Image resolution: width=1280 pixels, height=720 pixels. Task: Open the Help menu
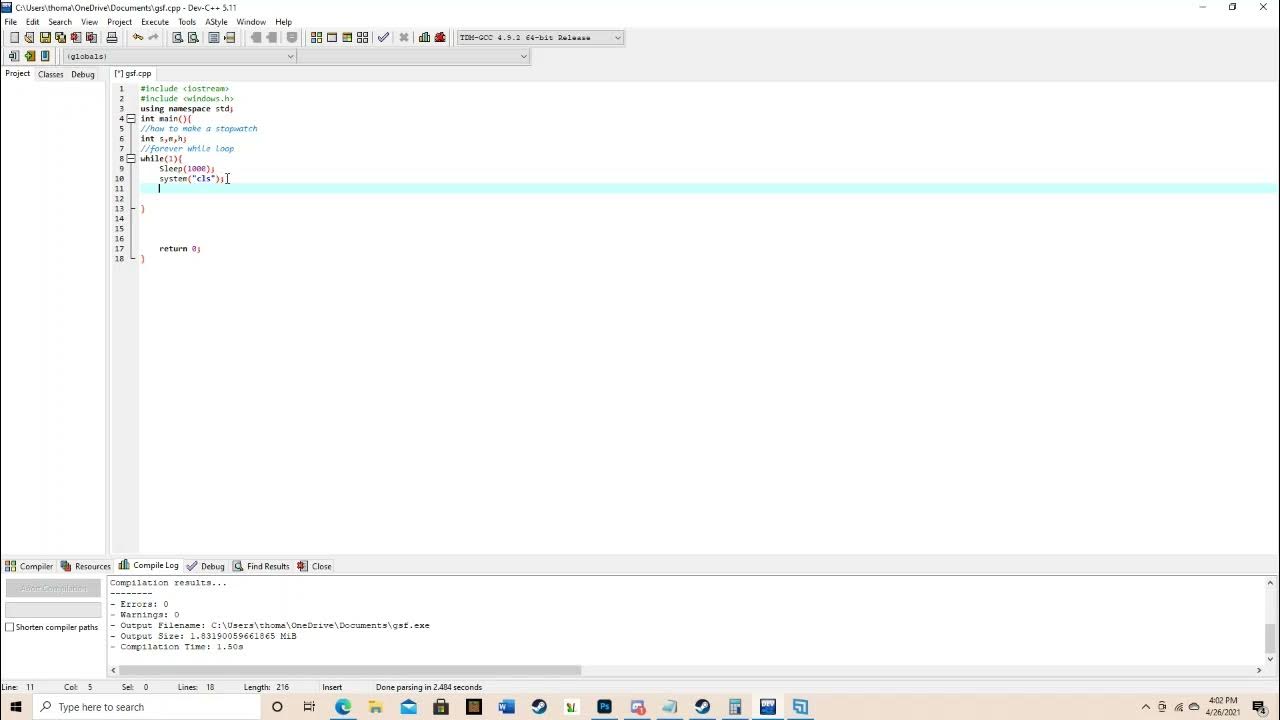click(283, 22)
